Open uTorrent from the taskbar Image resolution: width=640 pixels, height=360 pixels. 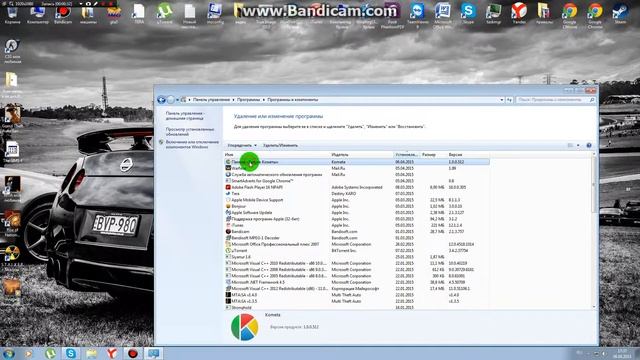51,353
